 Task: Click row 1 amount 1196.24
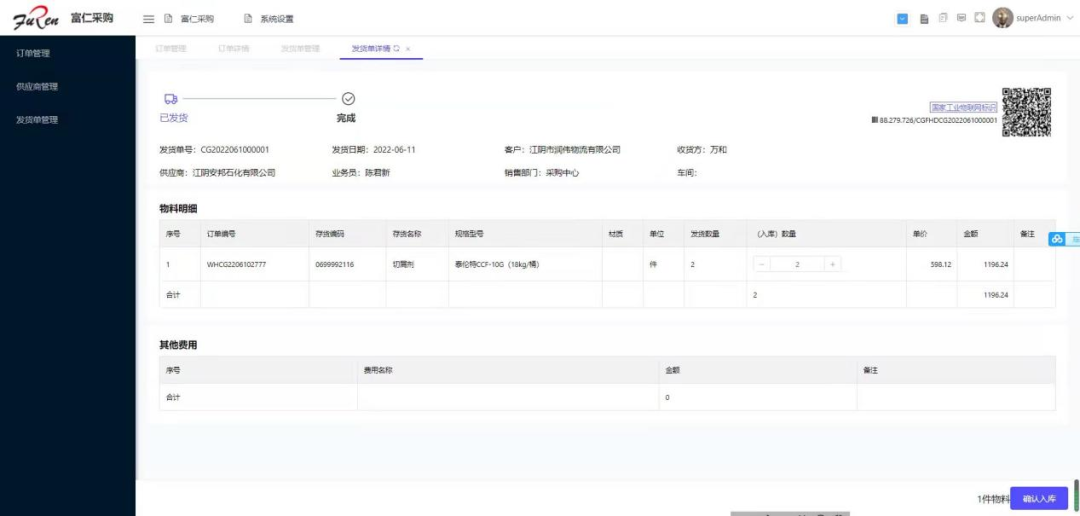tap(996, 265)
